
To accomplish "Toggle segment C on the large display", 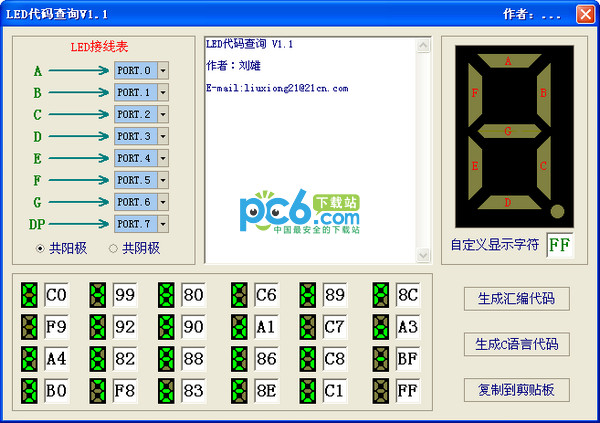I will click(x=544, y=167).
